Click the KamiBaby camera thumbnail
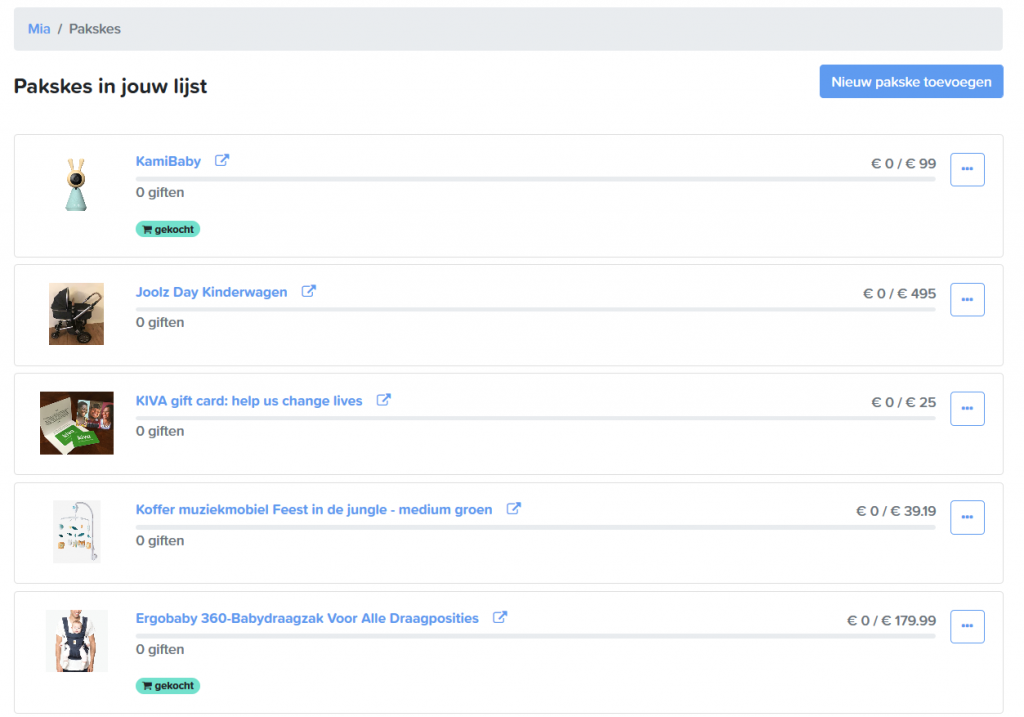 click(x=76, y=184)
